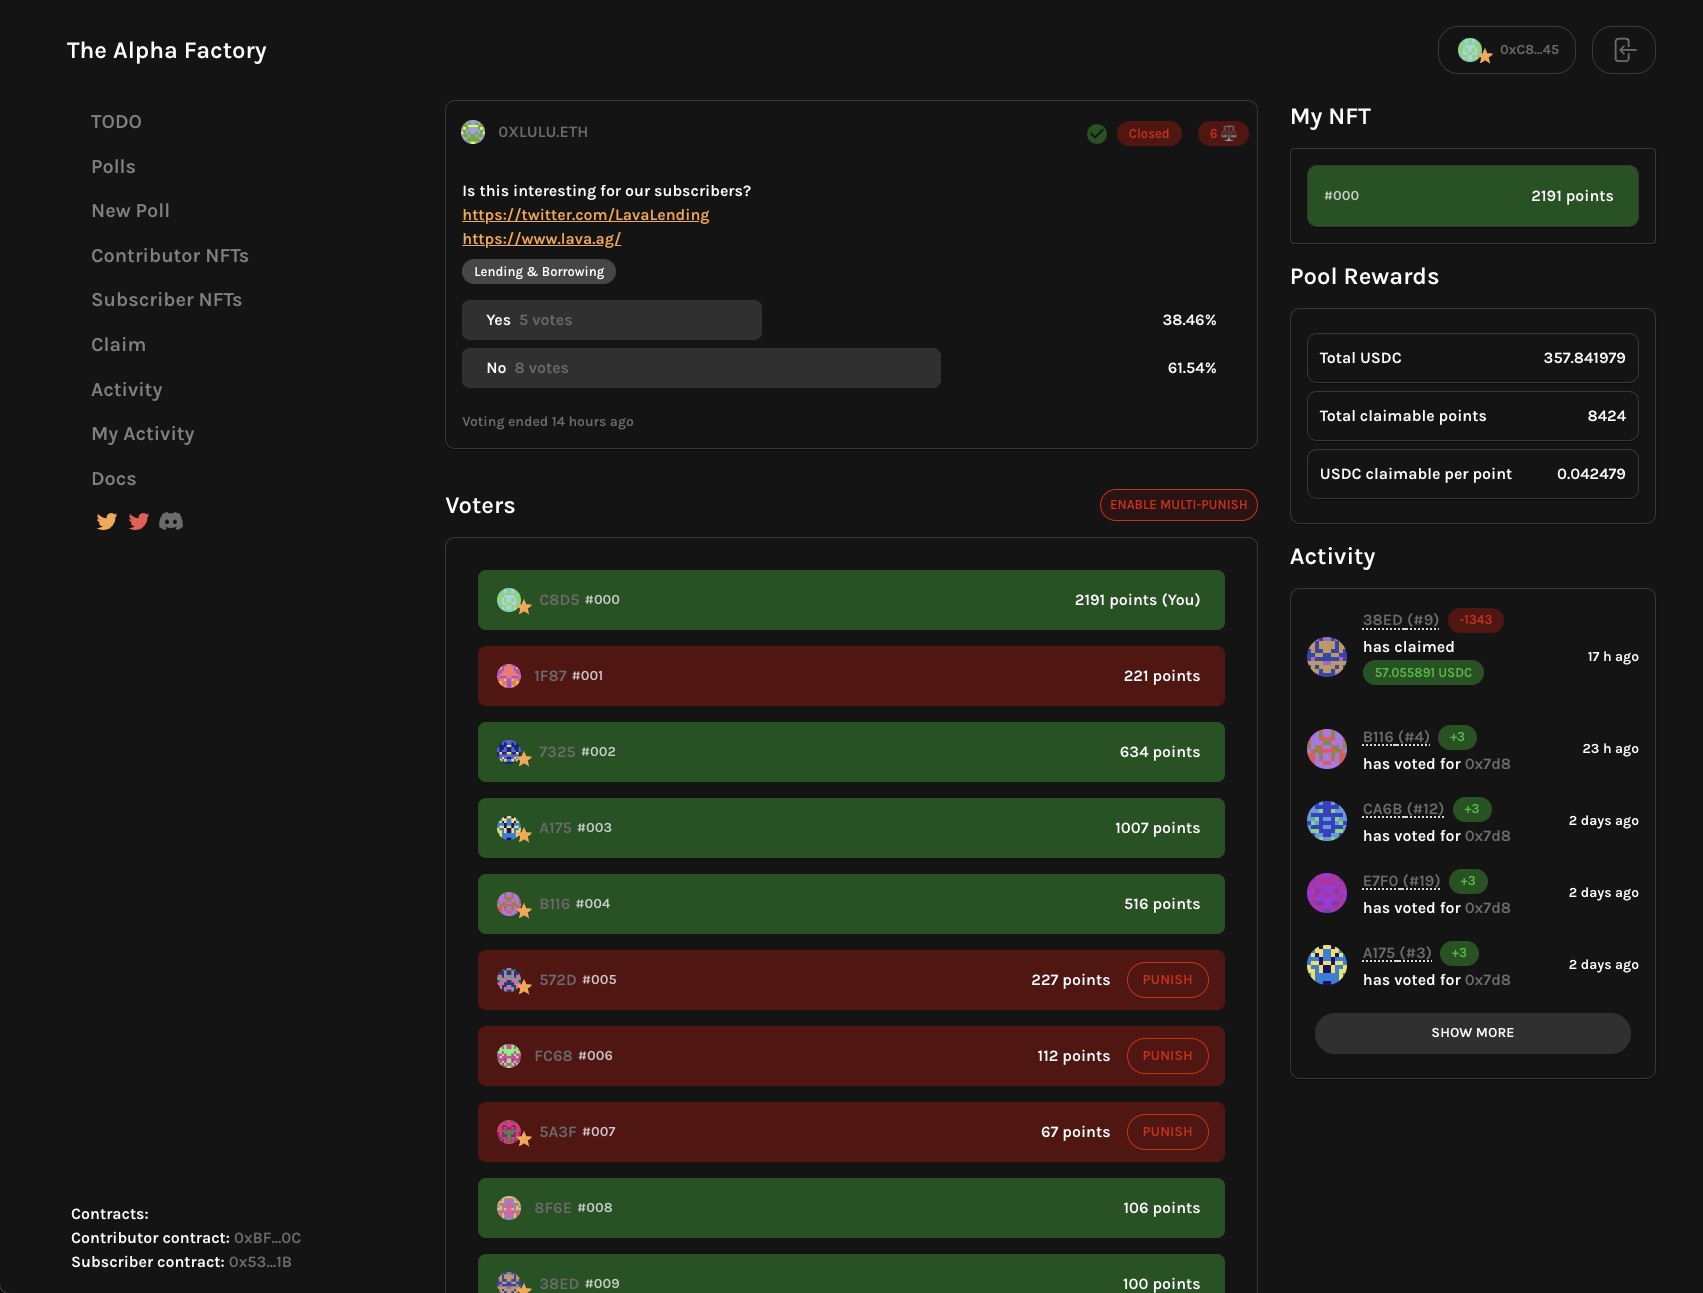Enable multi-punish mode

[1178, 505]
